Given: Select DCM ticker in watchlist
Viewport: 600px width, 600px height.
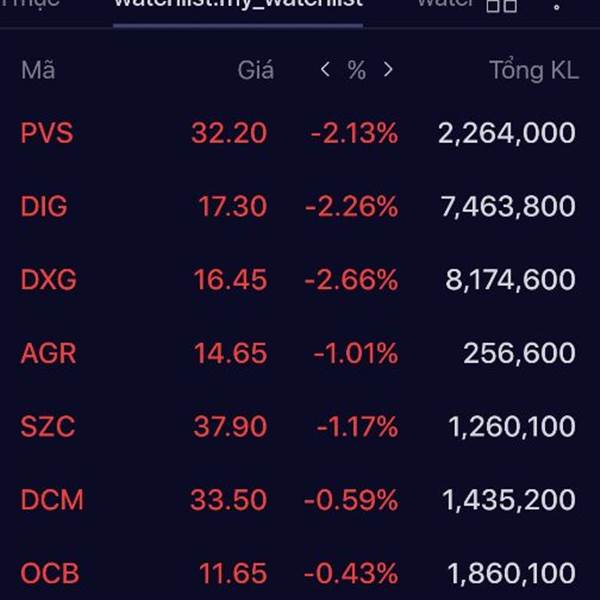Looking at the screenshot, I should 300,500.
